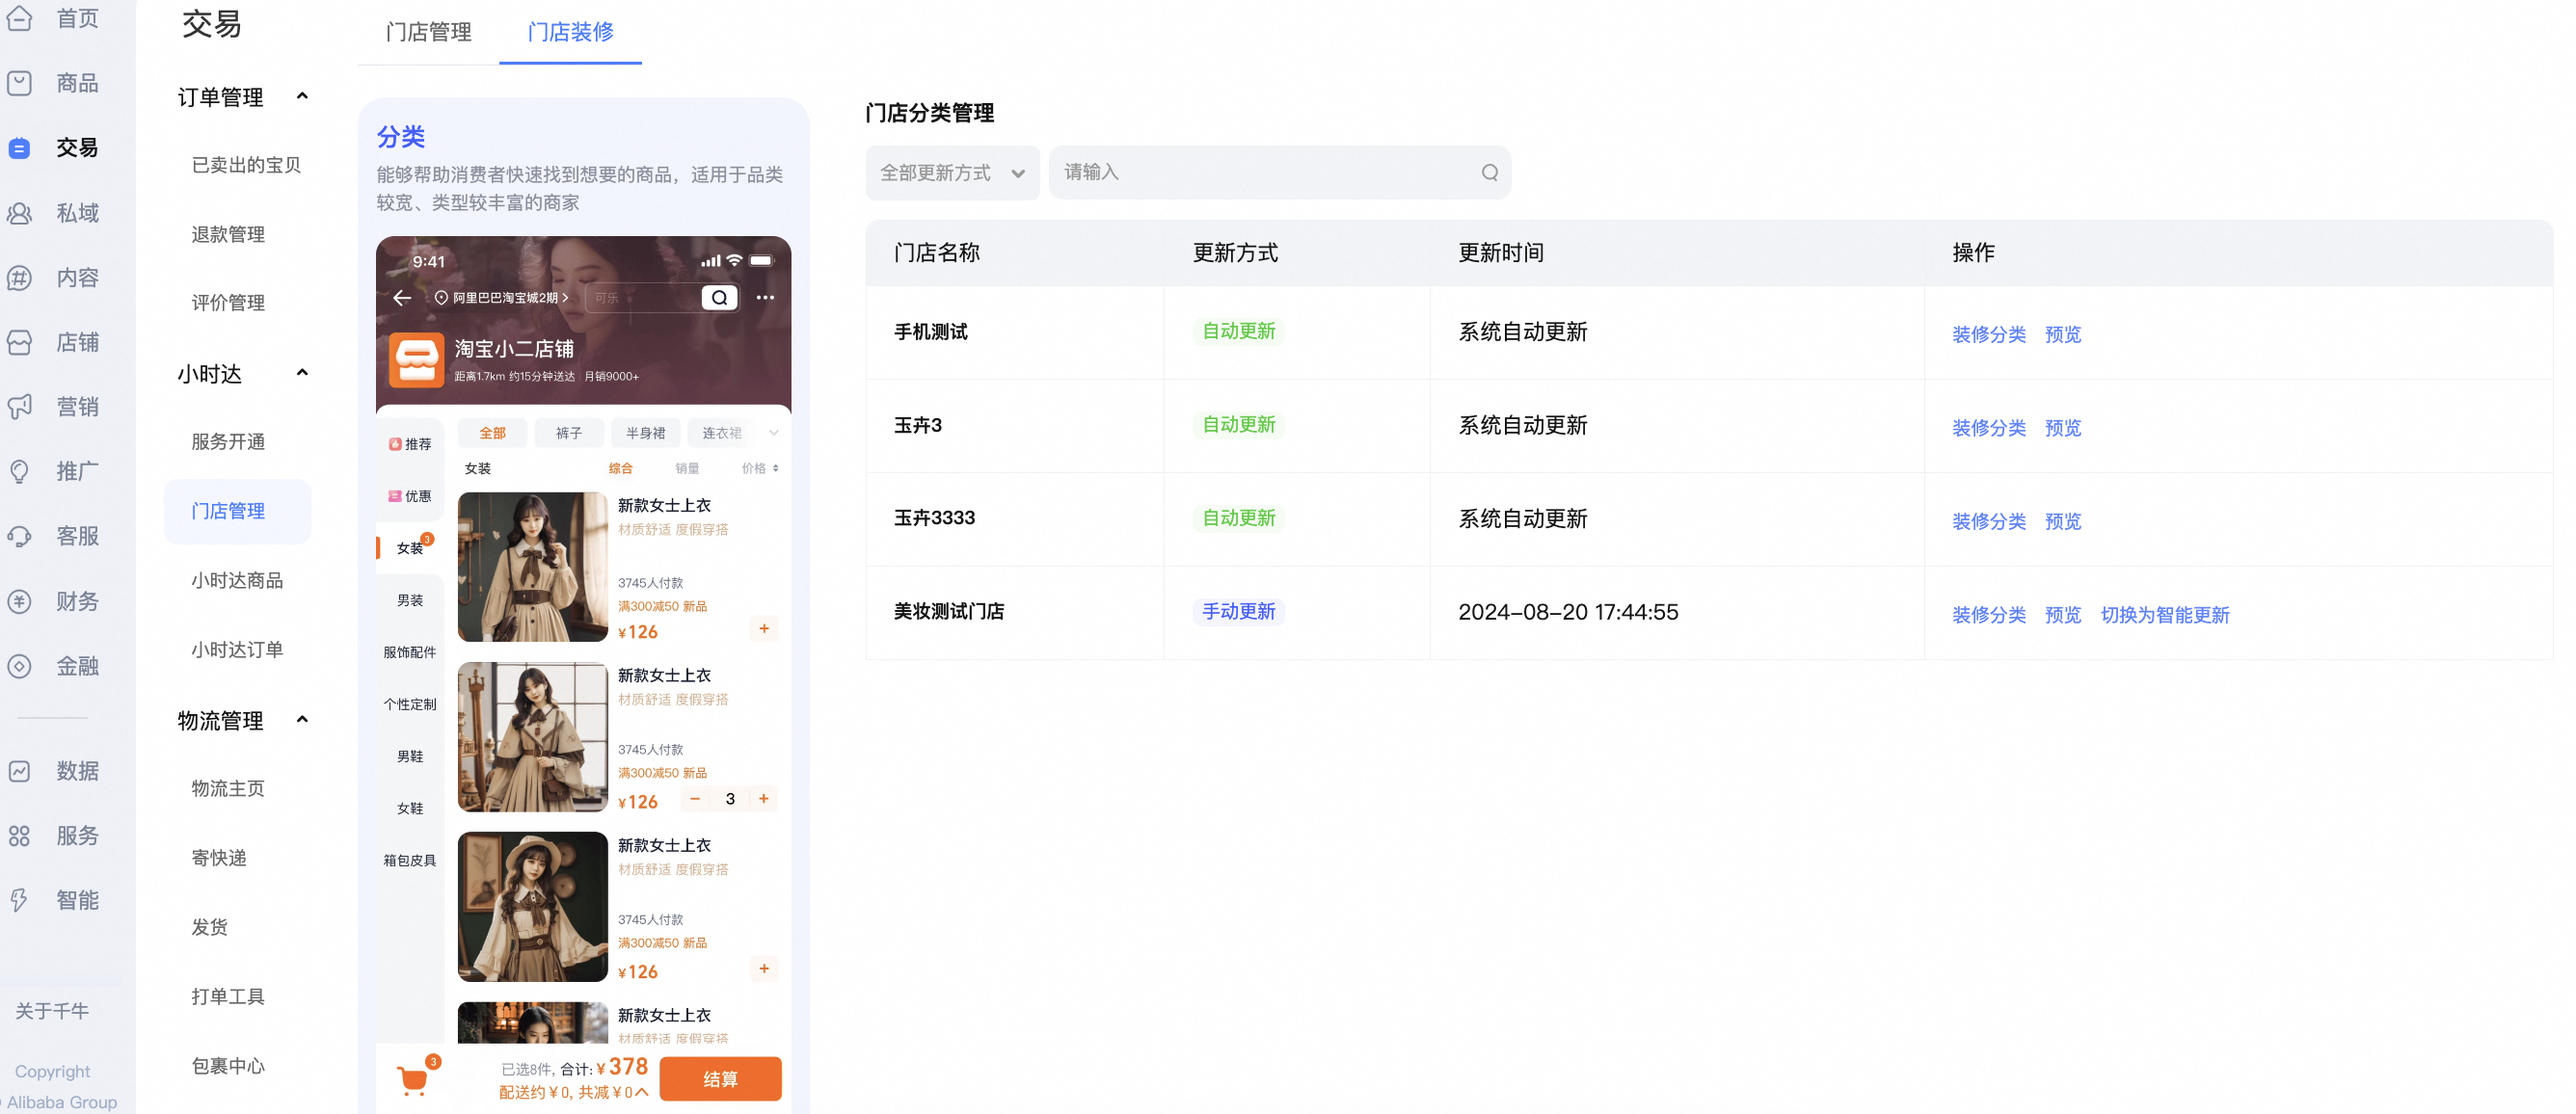Open the 推广 lightbulb icon
The height and width of the screenshot is (1114, 2576).
pyautogui.click(x=20, y=471)
